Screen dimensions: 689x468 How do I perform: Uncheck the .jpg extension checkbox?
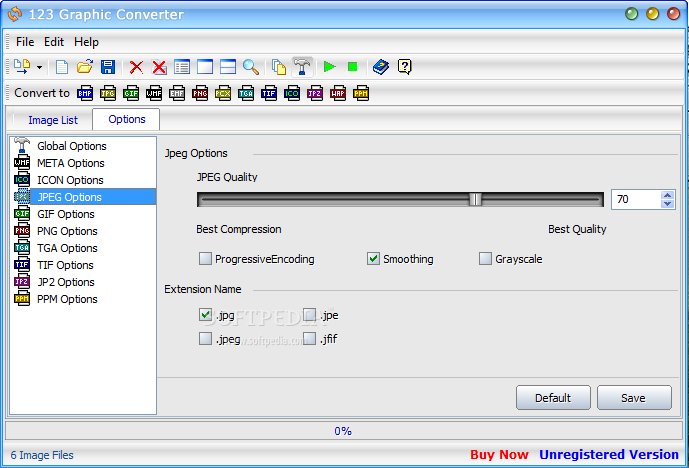coord(205,315)
